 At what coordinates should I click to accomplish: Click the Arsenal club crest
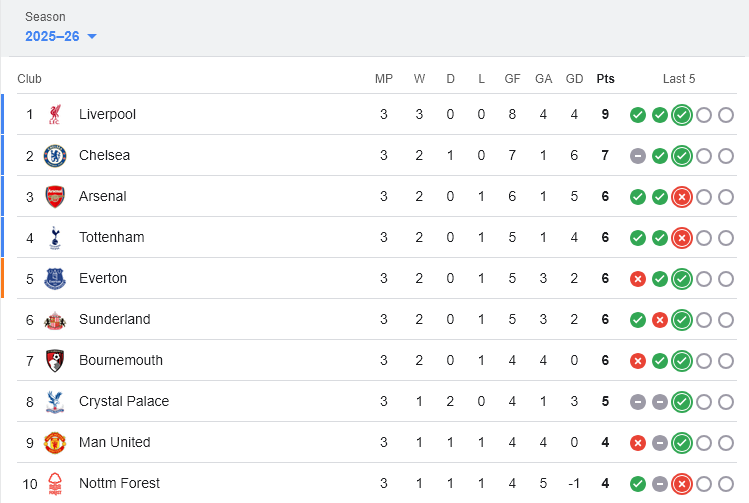click(x=54, y=197)
